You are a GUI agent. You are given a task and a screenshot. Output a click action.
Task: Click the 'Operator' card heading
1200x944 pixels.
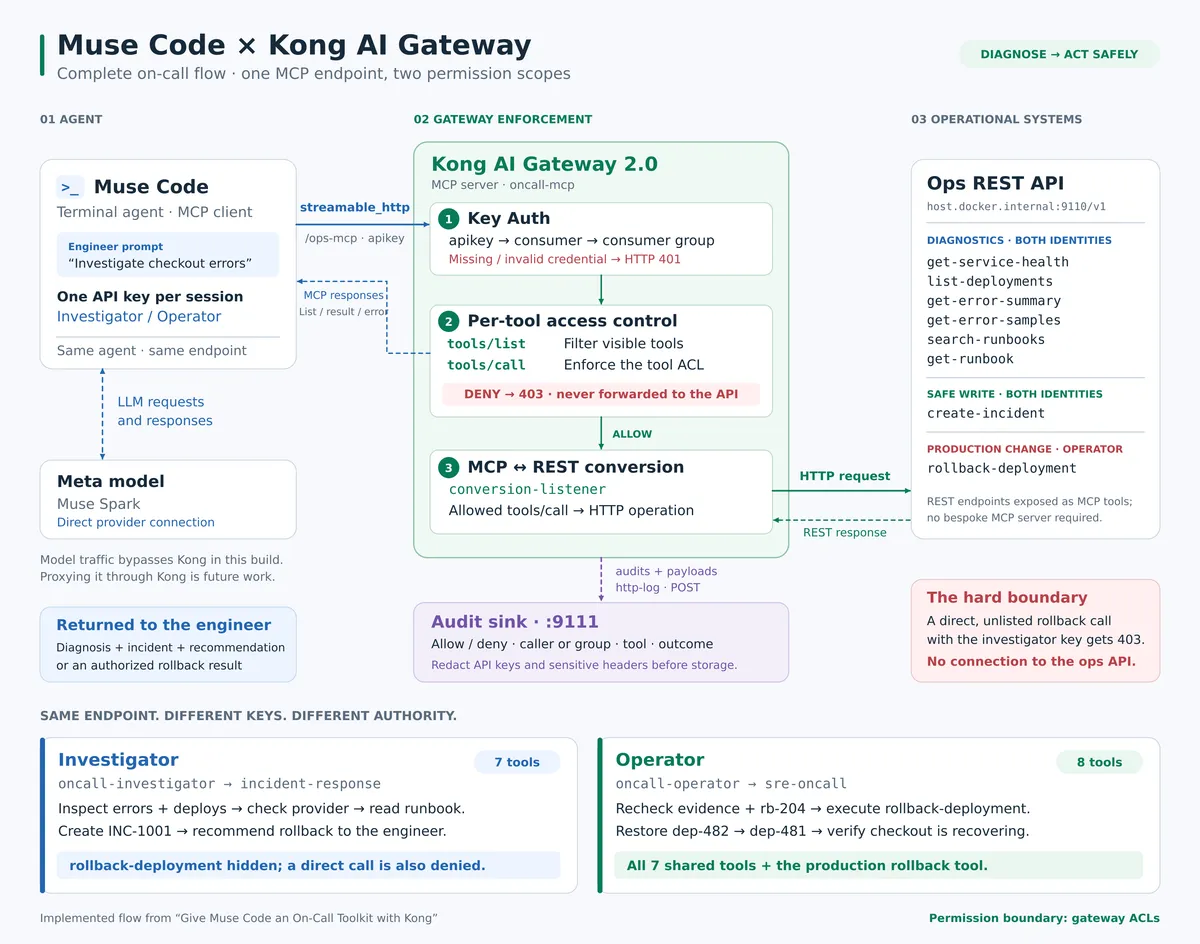(x=660, y=760)
